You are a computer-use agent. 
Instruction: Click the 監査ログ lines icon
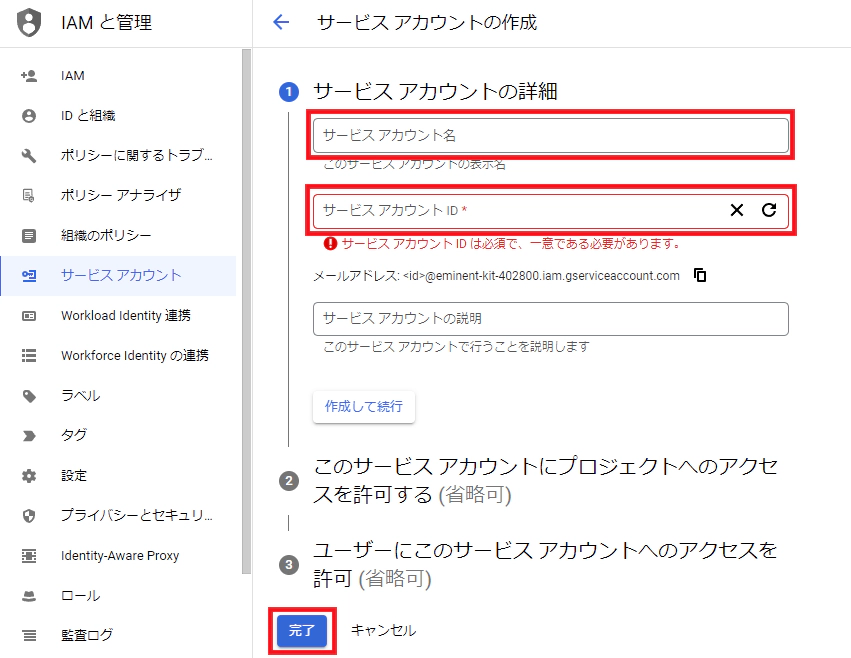pyautogui.click(x=29, y=635)
